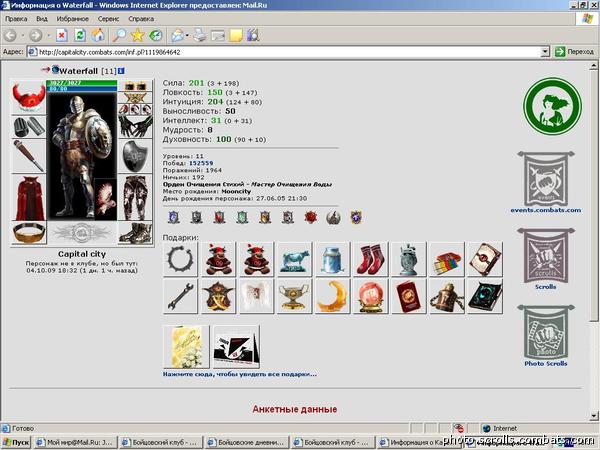Open History clock icon in toolbar
This screenshot has height=450, width=600.
click(x=156, y=36)
